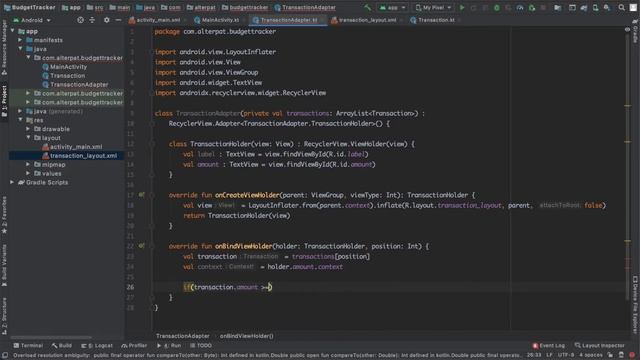Click the Debug app bug icon
The image size is (640, 360).
click(x=497, y=7)
